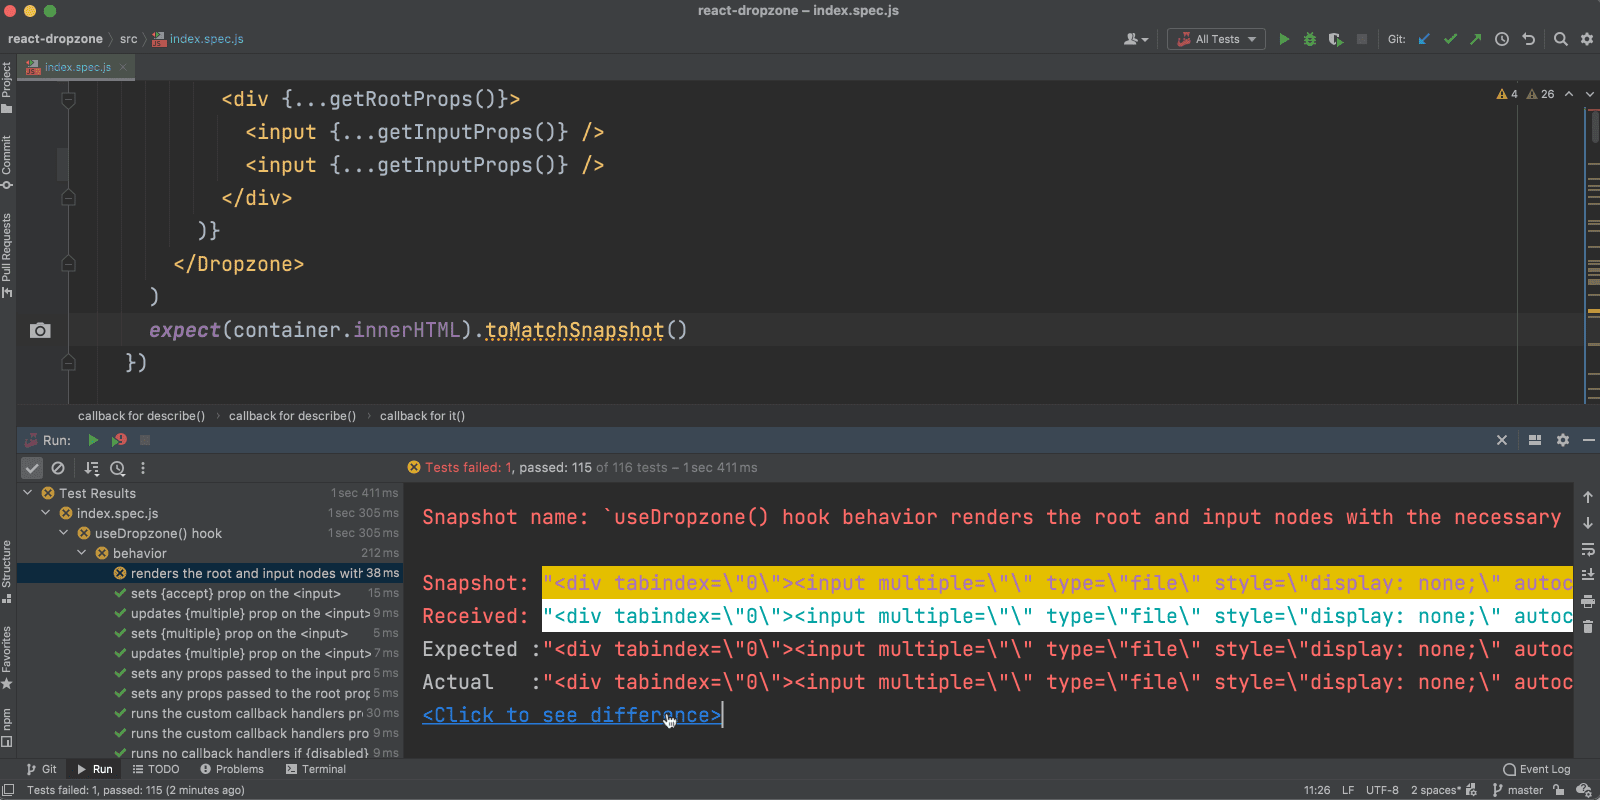Hide the Run tool window with the minus icon
Viewport: 1600px width, 800px height.
click(1589, 440)
